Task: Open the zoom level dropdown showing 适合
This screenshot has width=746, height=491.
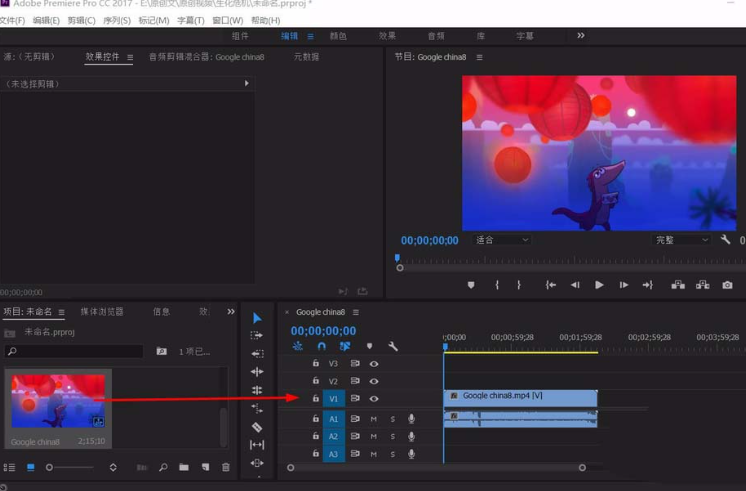Action: [x=500, y=240]
